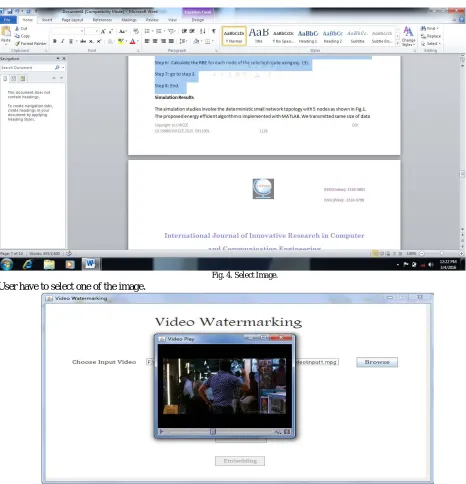Viewport: 466px width, 484px height.
Task: Open the File tab
Action: tap(7, 20)
